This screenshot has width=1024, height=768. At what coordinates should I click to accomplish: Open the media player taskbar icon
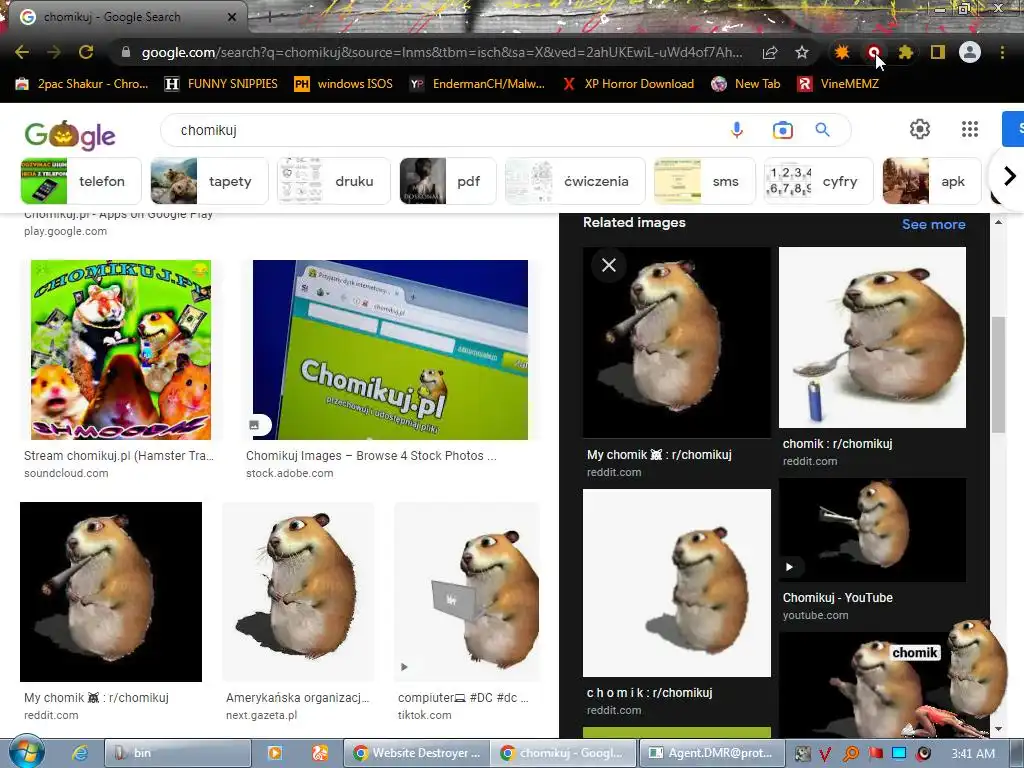click(275, 753)
